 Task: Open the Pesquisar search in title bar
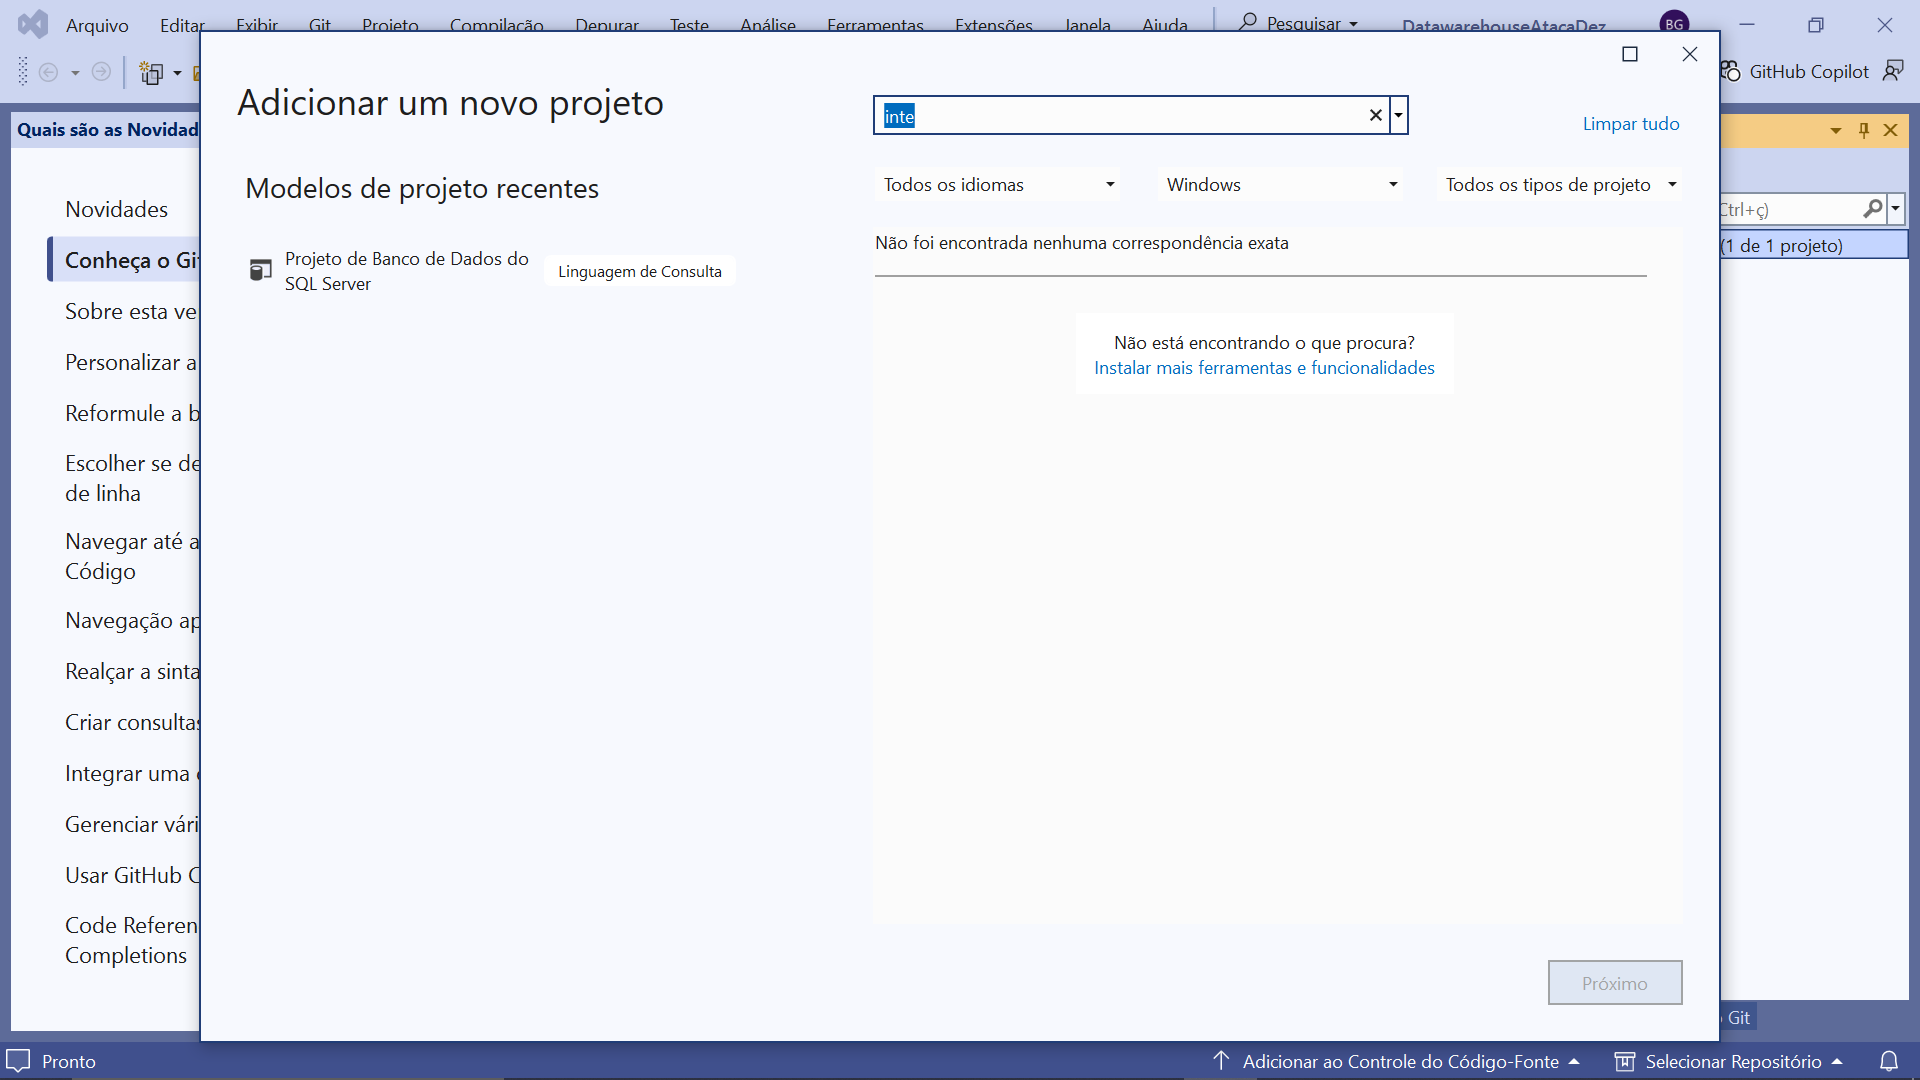[x=1298, y=23]
